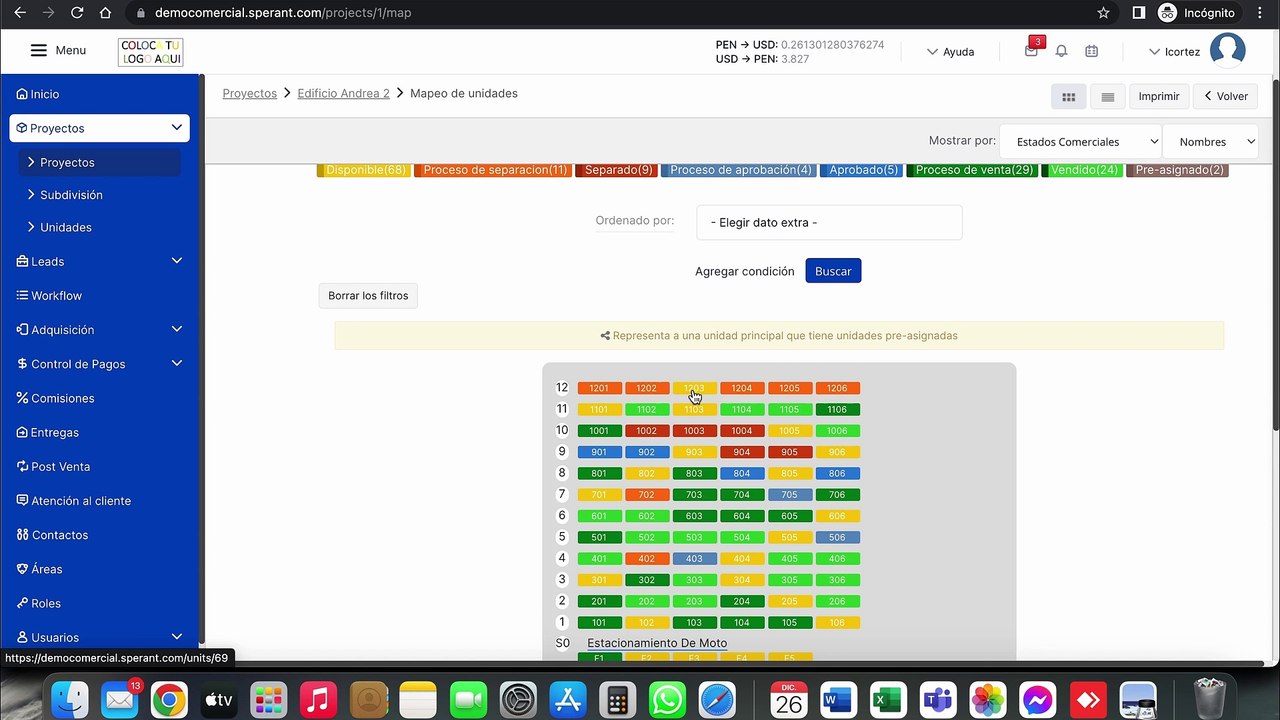Screen dimensions: 1280x720
Task: Open the hamburger Menu icon
Action: point(39,50)
